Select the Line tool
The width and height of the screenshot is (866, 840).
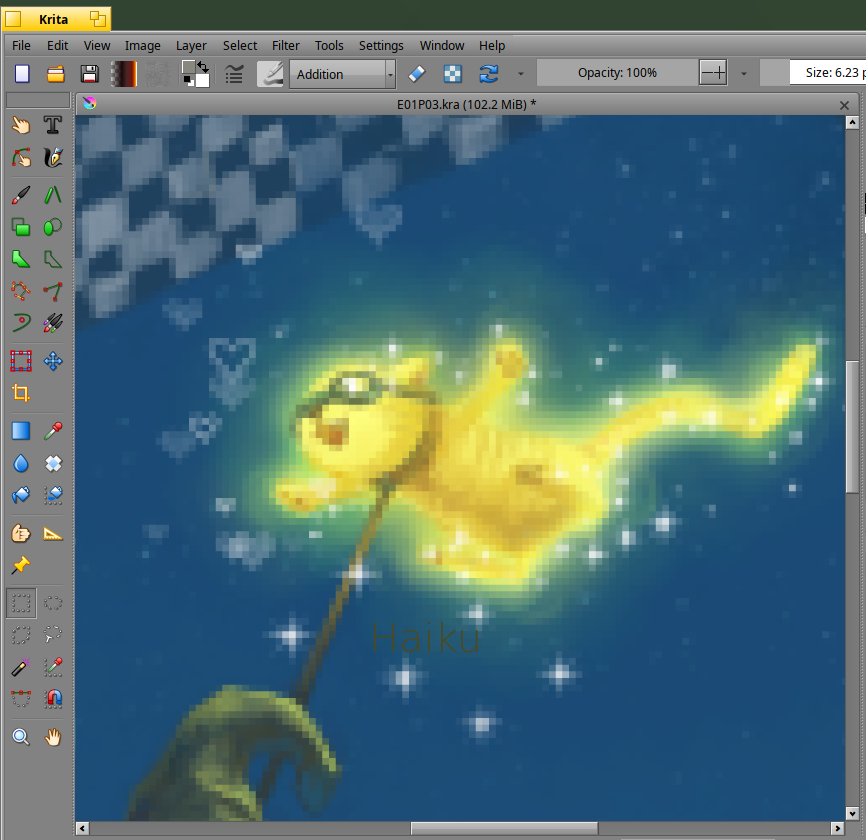tap(53, 195)
